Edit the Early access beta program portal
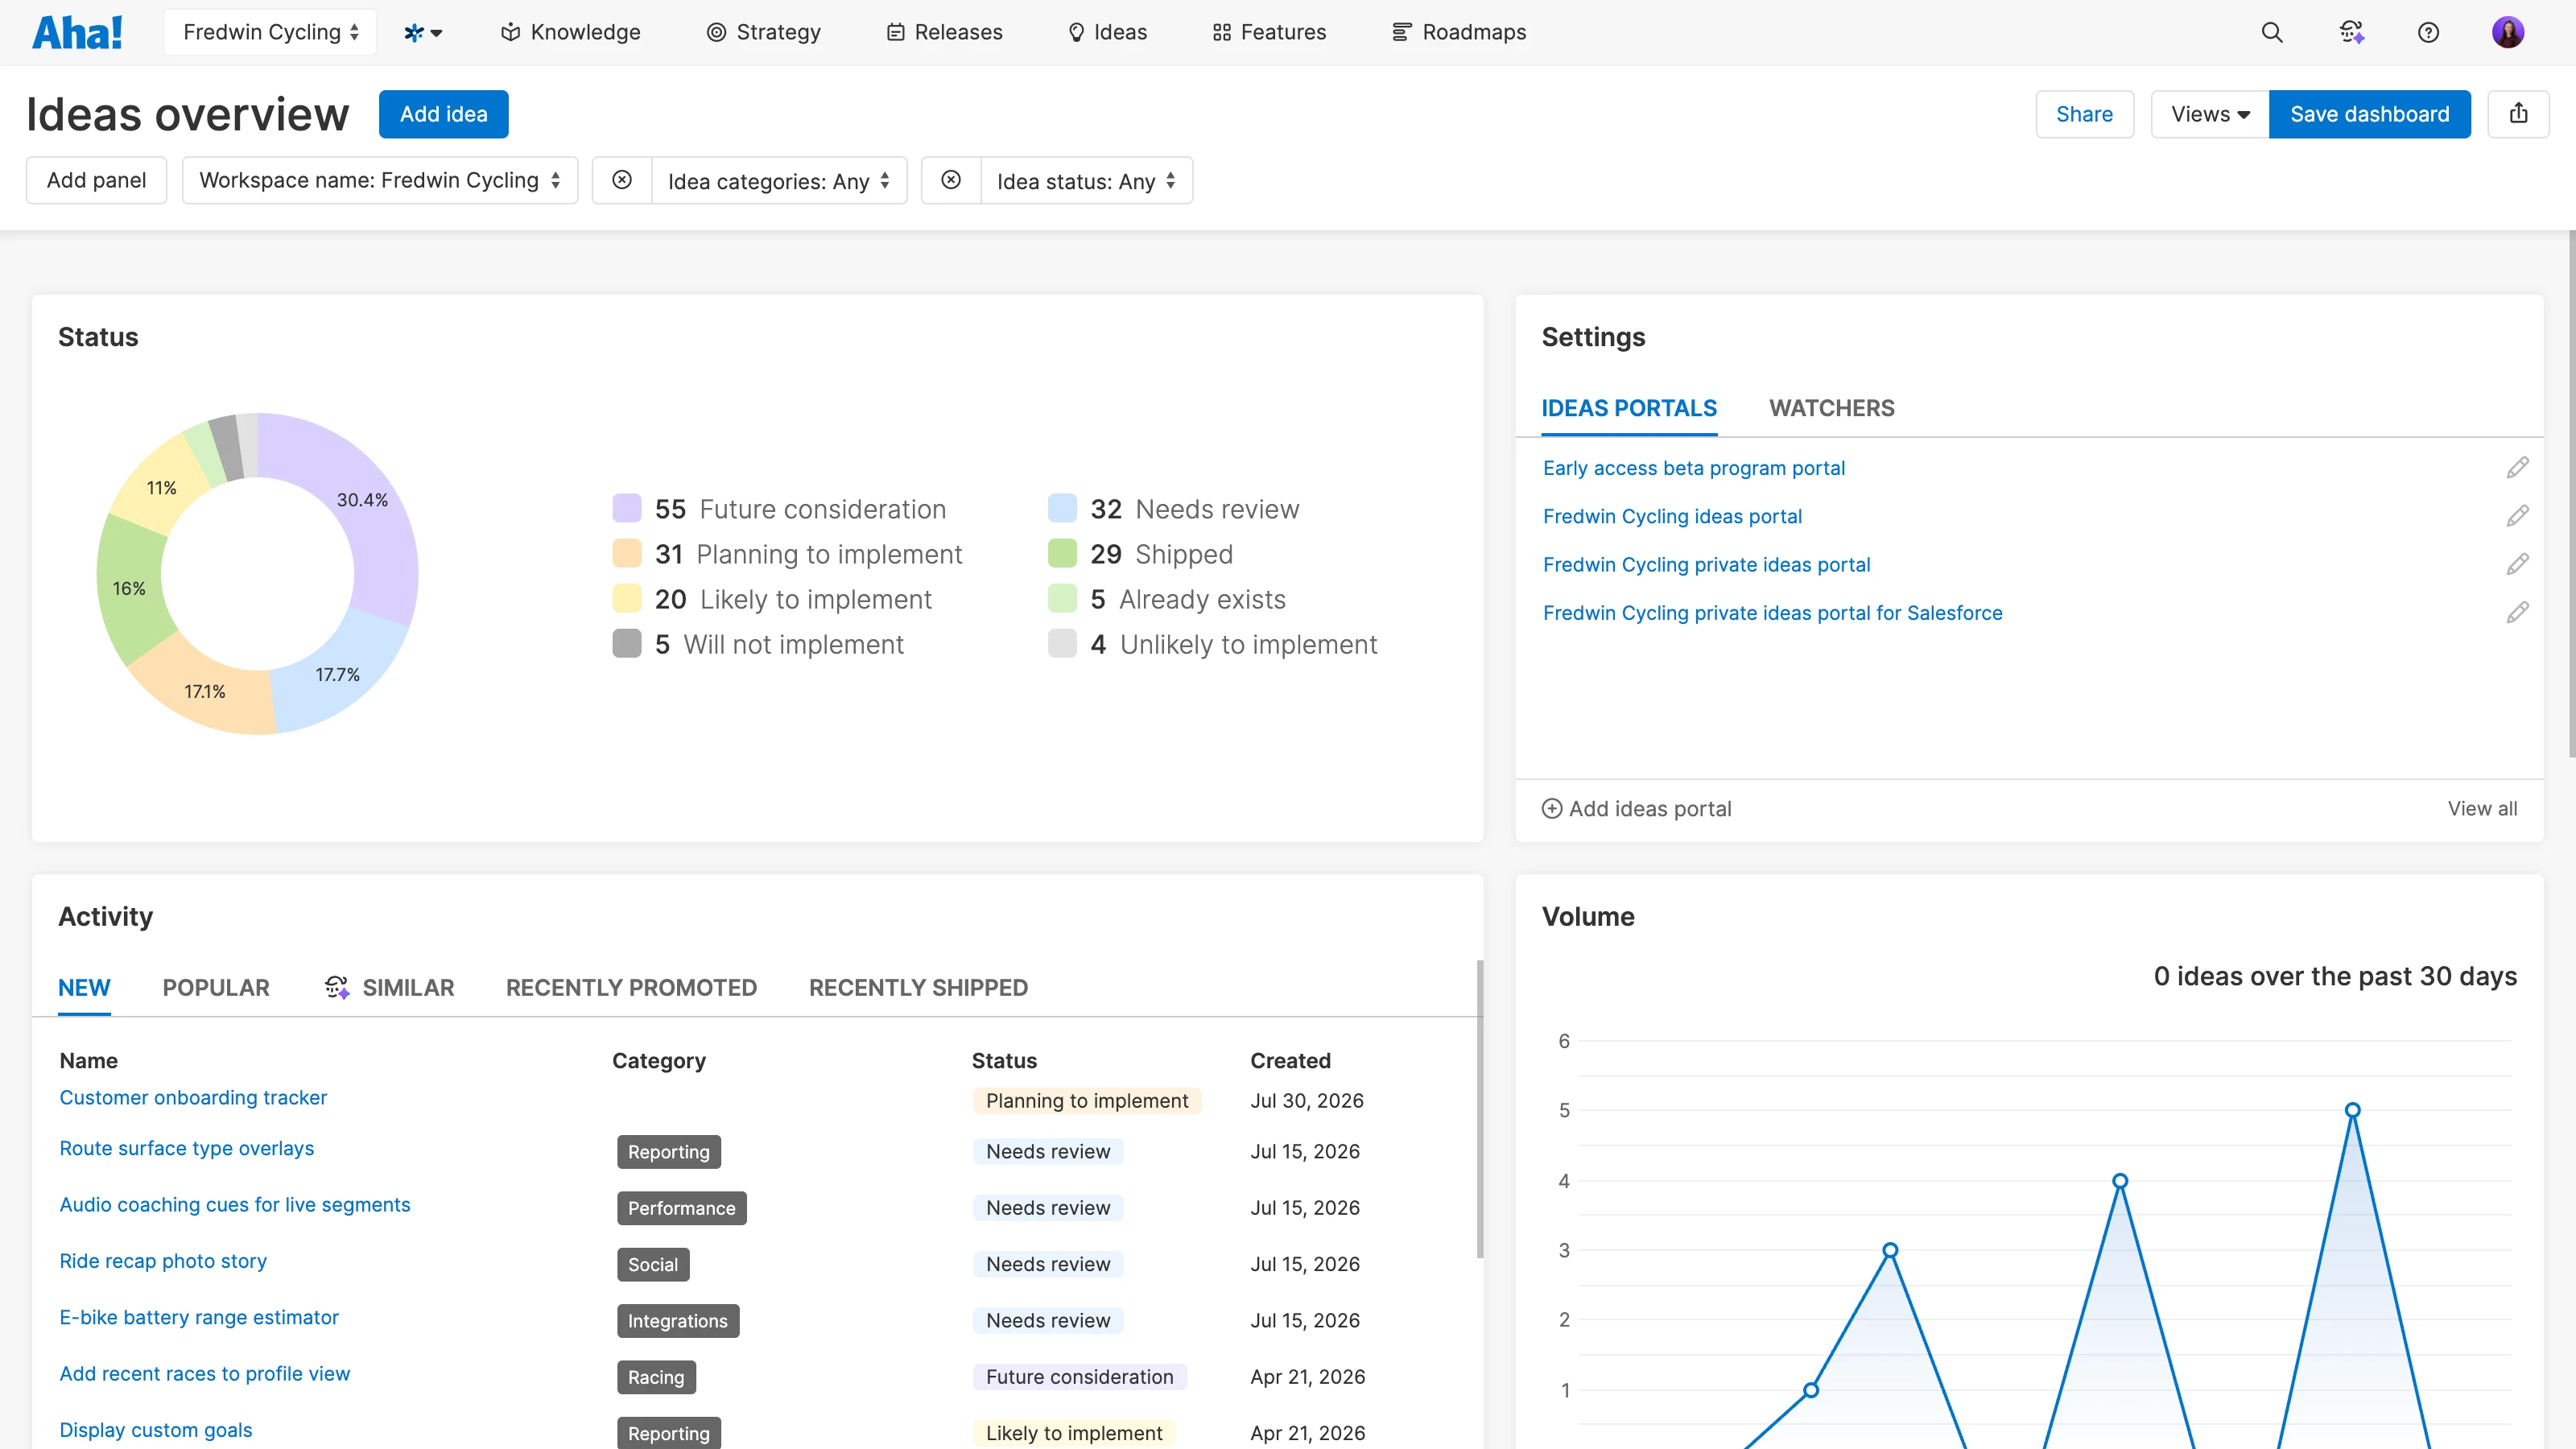Screen dimensions: 2576x1449 tap(2517, 468)
